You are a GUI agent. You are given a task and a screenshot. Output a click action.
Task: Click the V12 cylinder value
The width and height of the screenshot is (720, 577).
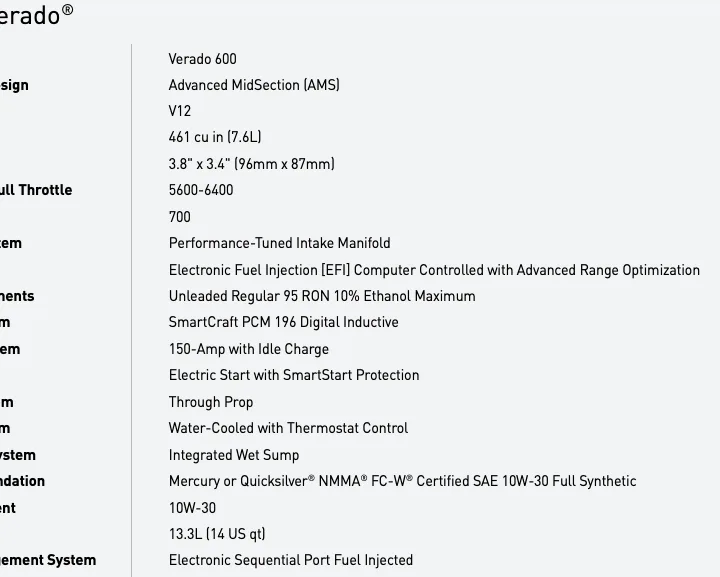[x=180, y=111]
